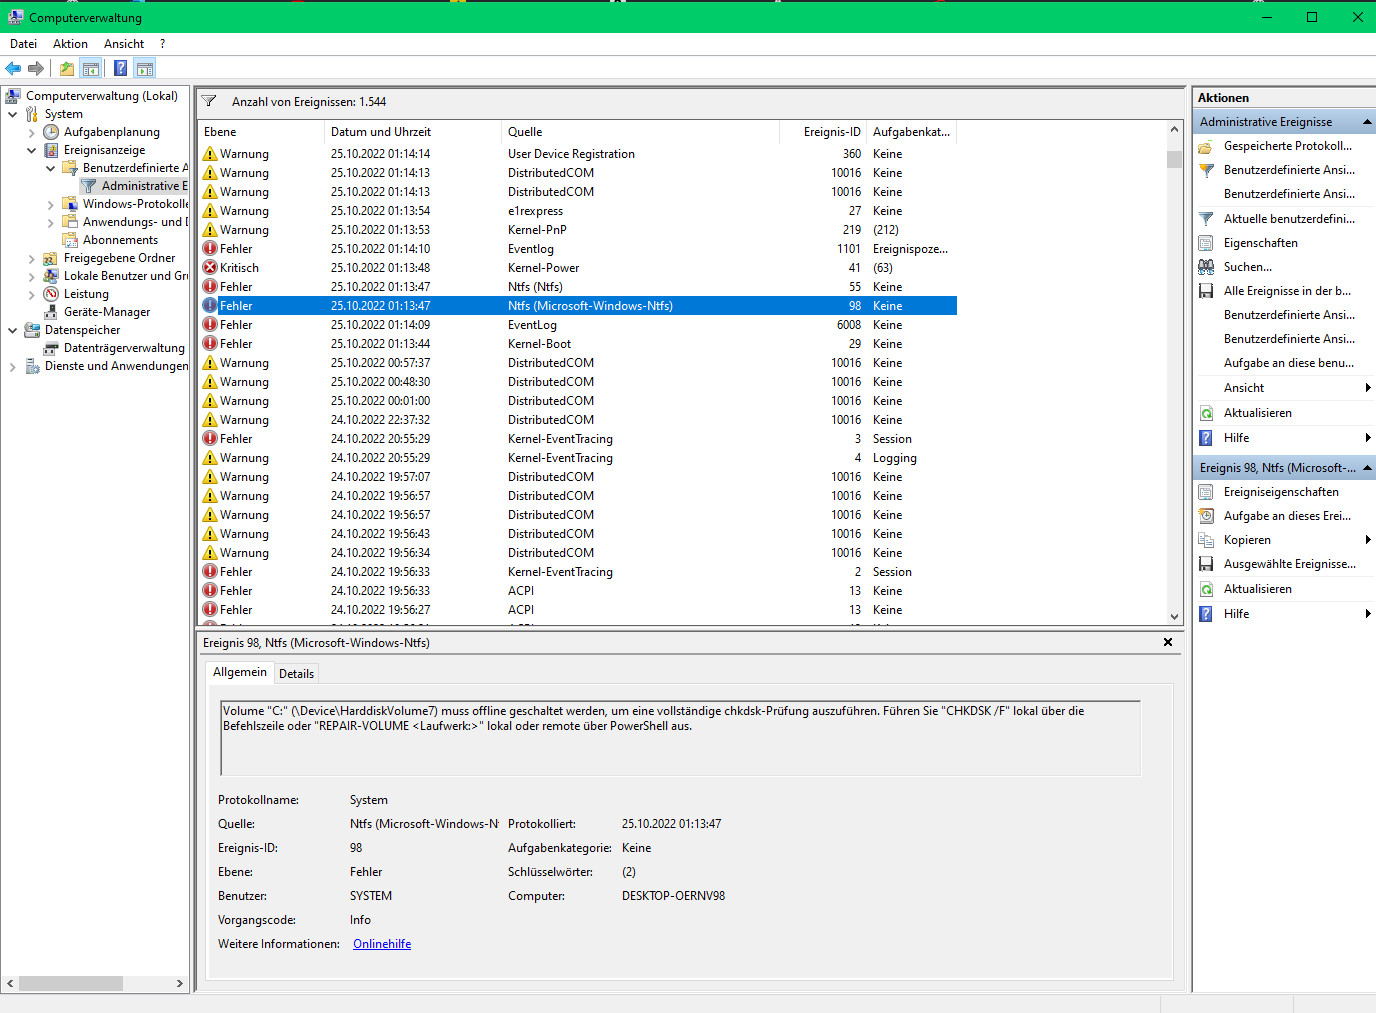
Task: Select the User Device Registration event row
Action: click(577, 154)
